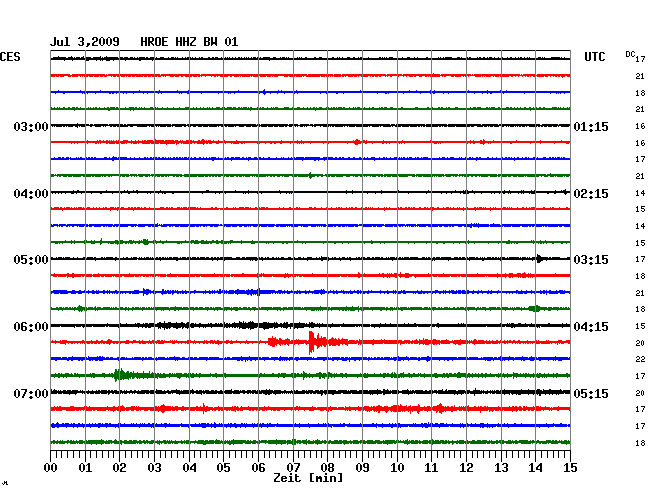
Task: Click the UTC column header
Action: click(x=595, y=57)
